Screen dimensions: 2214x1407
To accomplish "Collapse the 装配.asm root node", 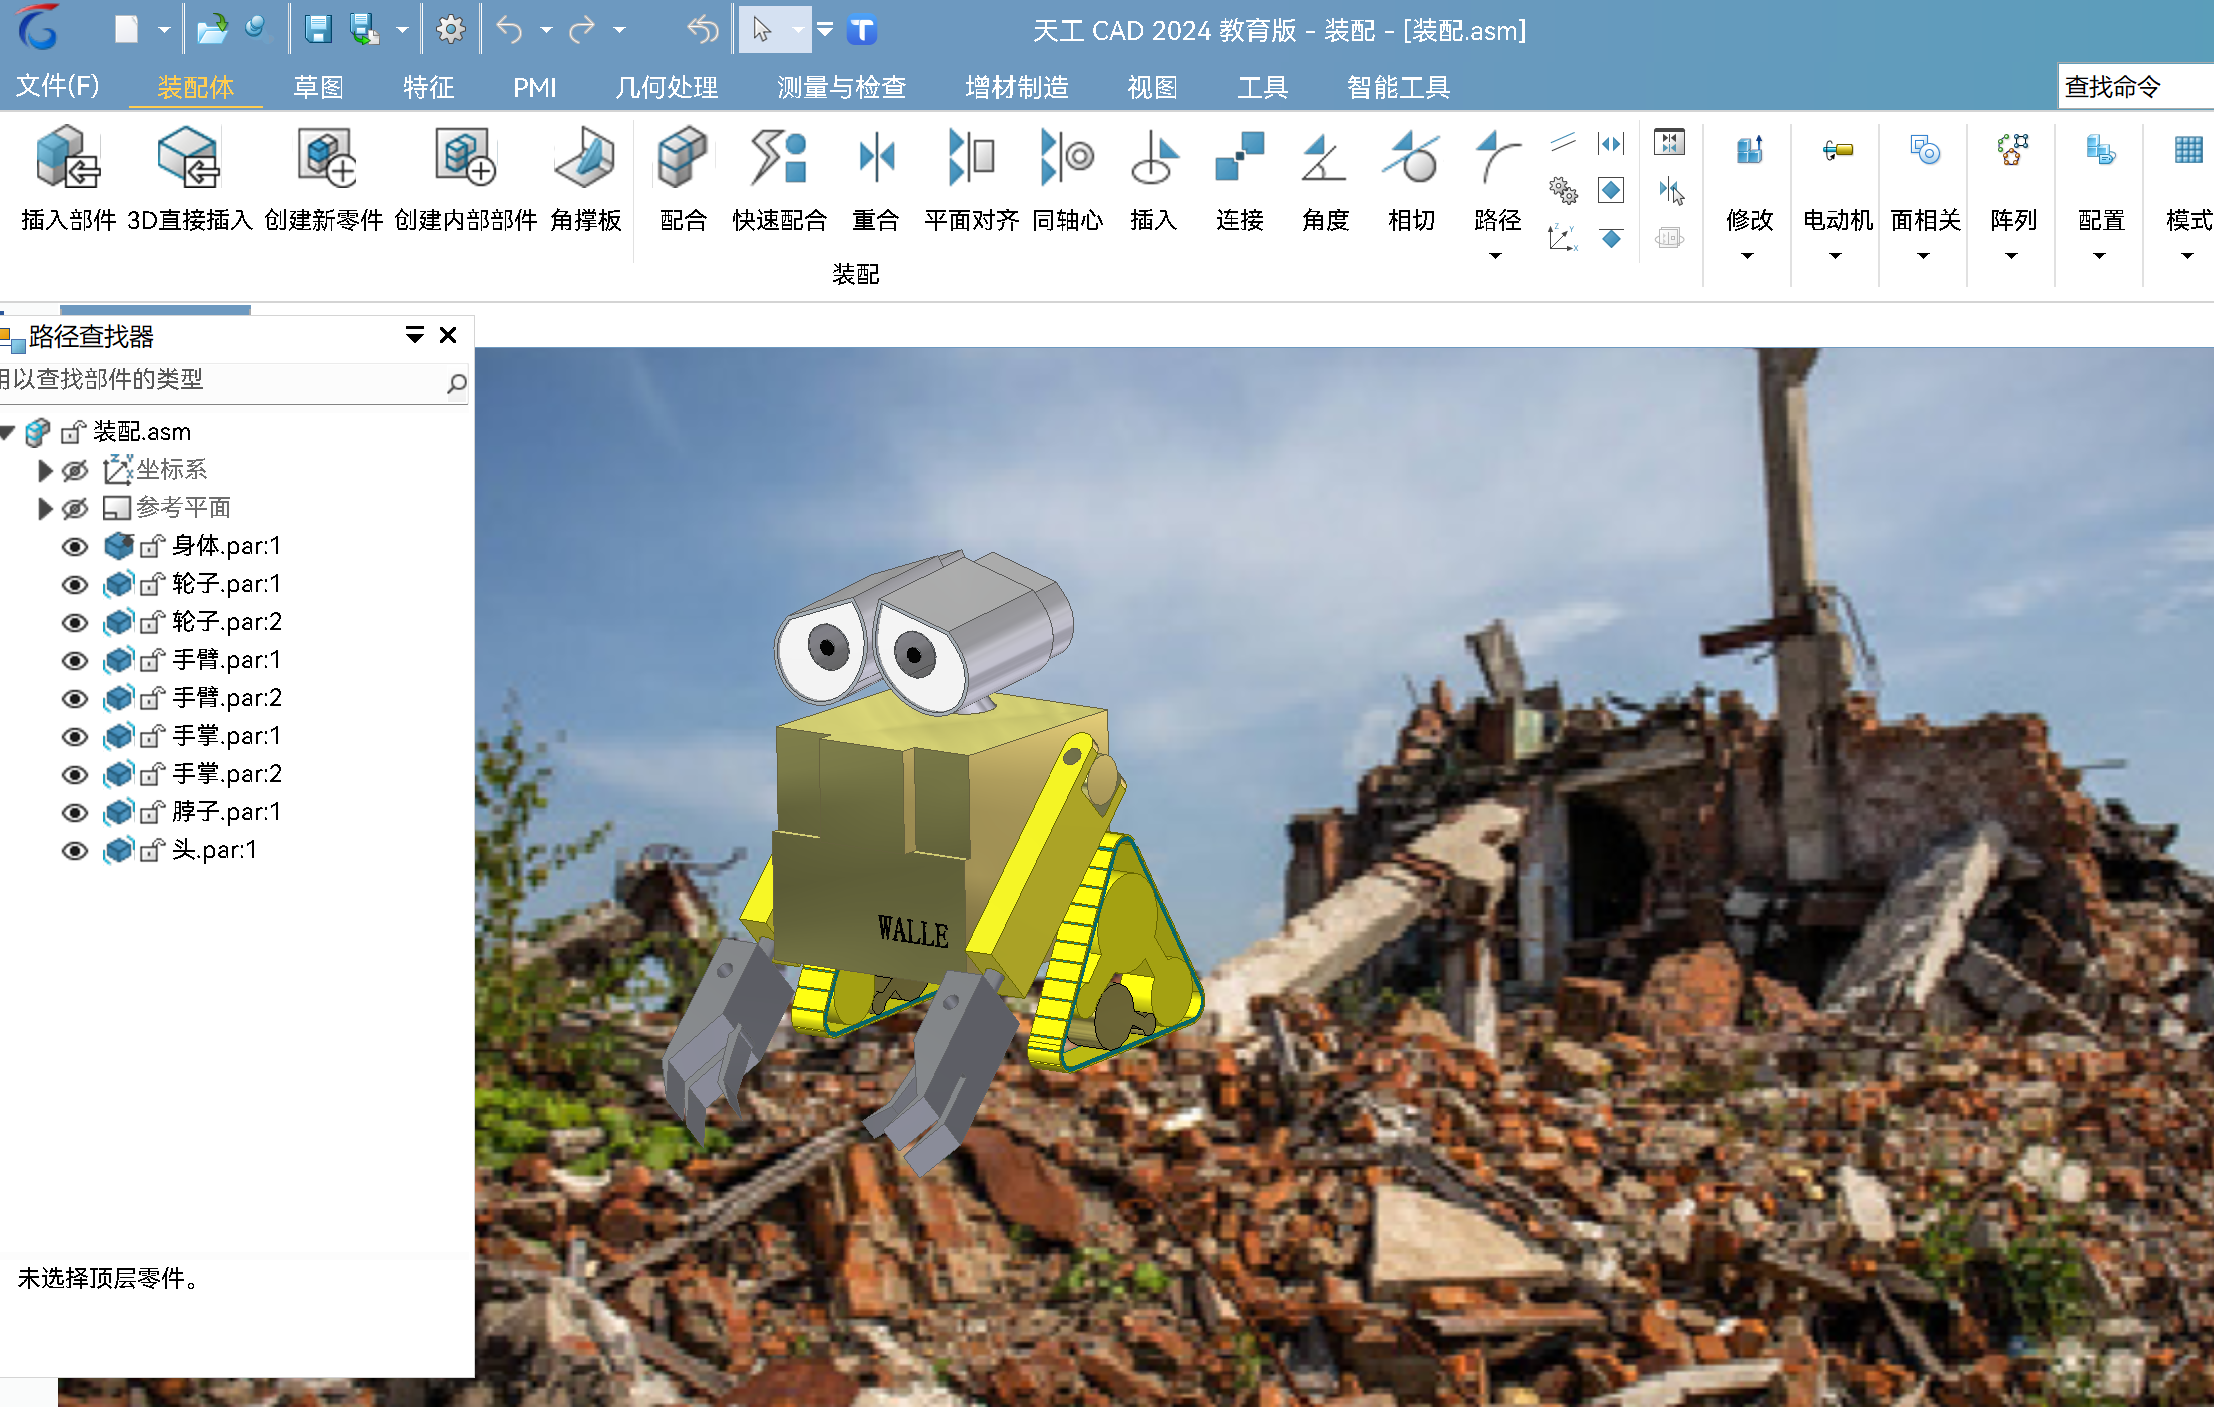I will tap(7, 432).
